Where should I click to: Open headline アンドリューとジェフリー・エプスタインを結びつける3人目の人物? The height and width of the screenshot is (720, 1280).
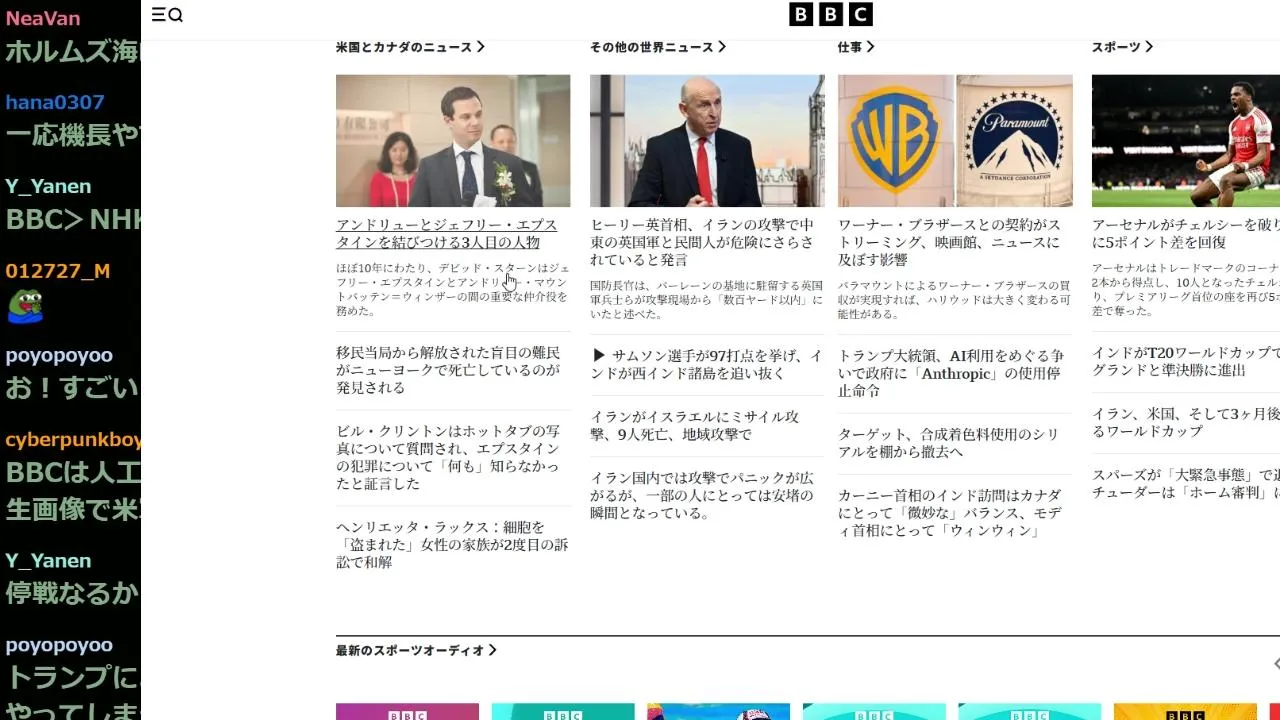446,234
